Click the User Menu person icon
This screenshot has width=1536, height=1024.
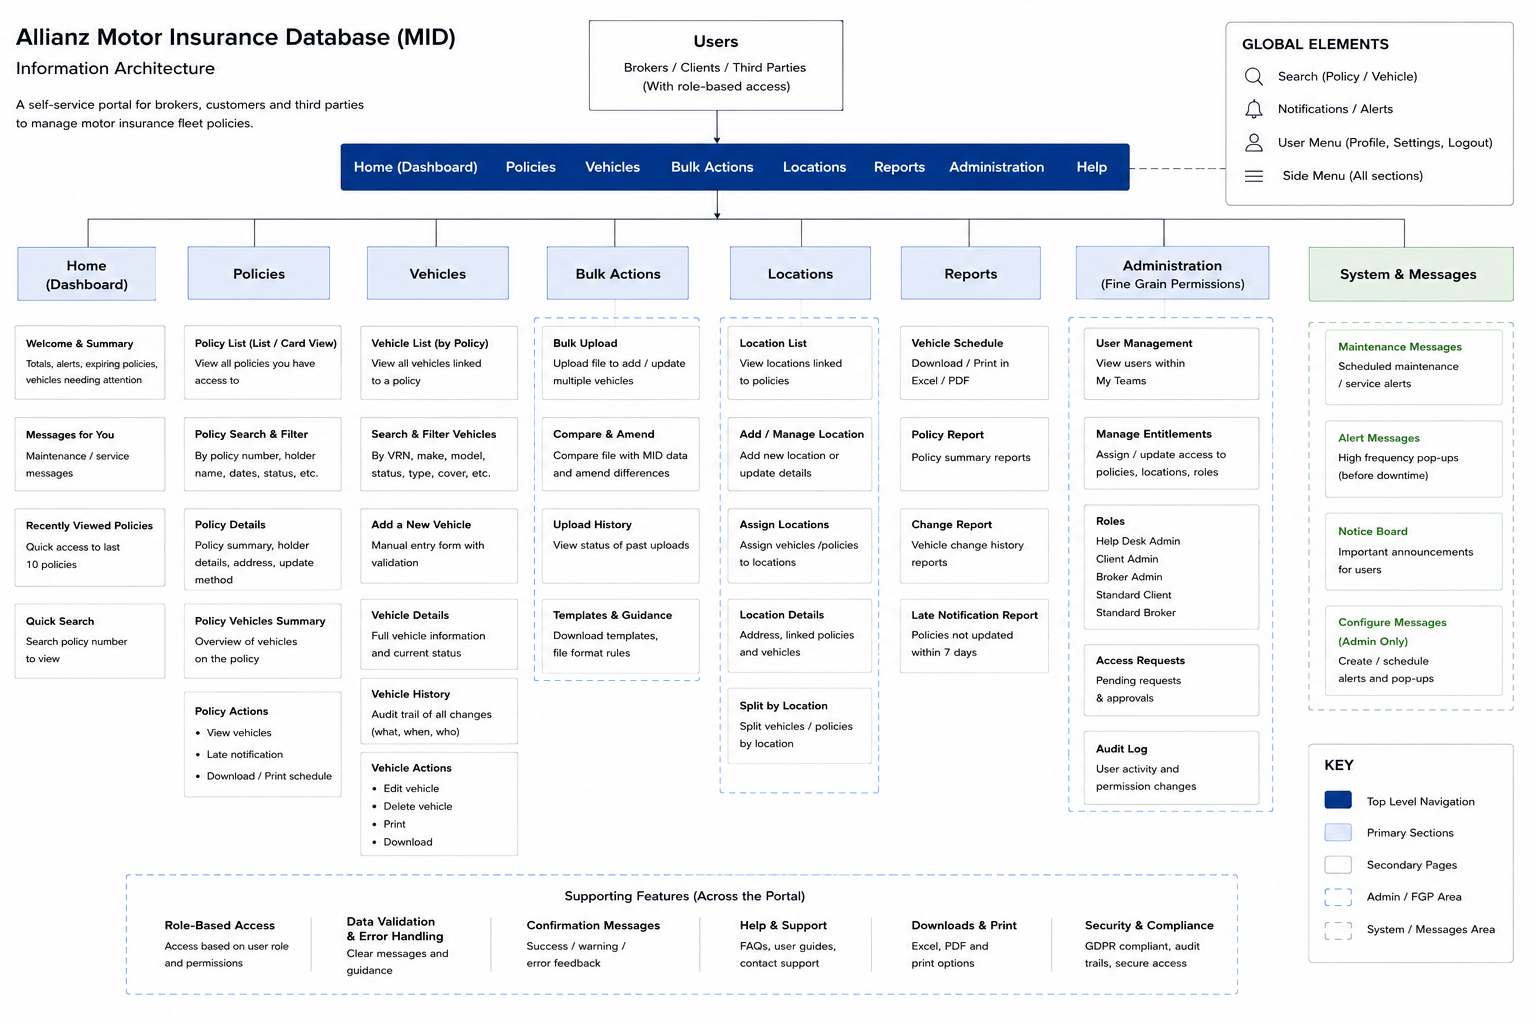[1253, 142]
